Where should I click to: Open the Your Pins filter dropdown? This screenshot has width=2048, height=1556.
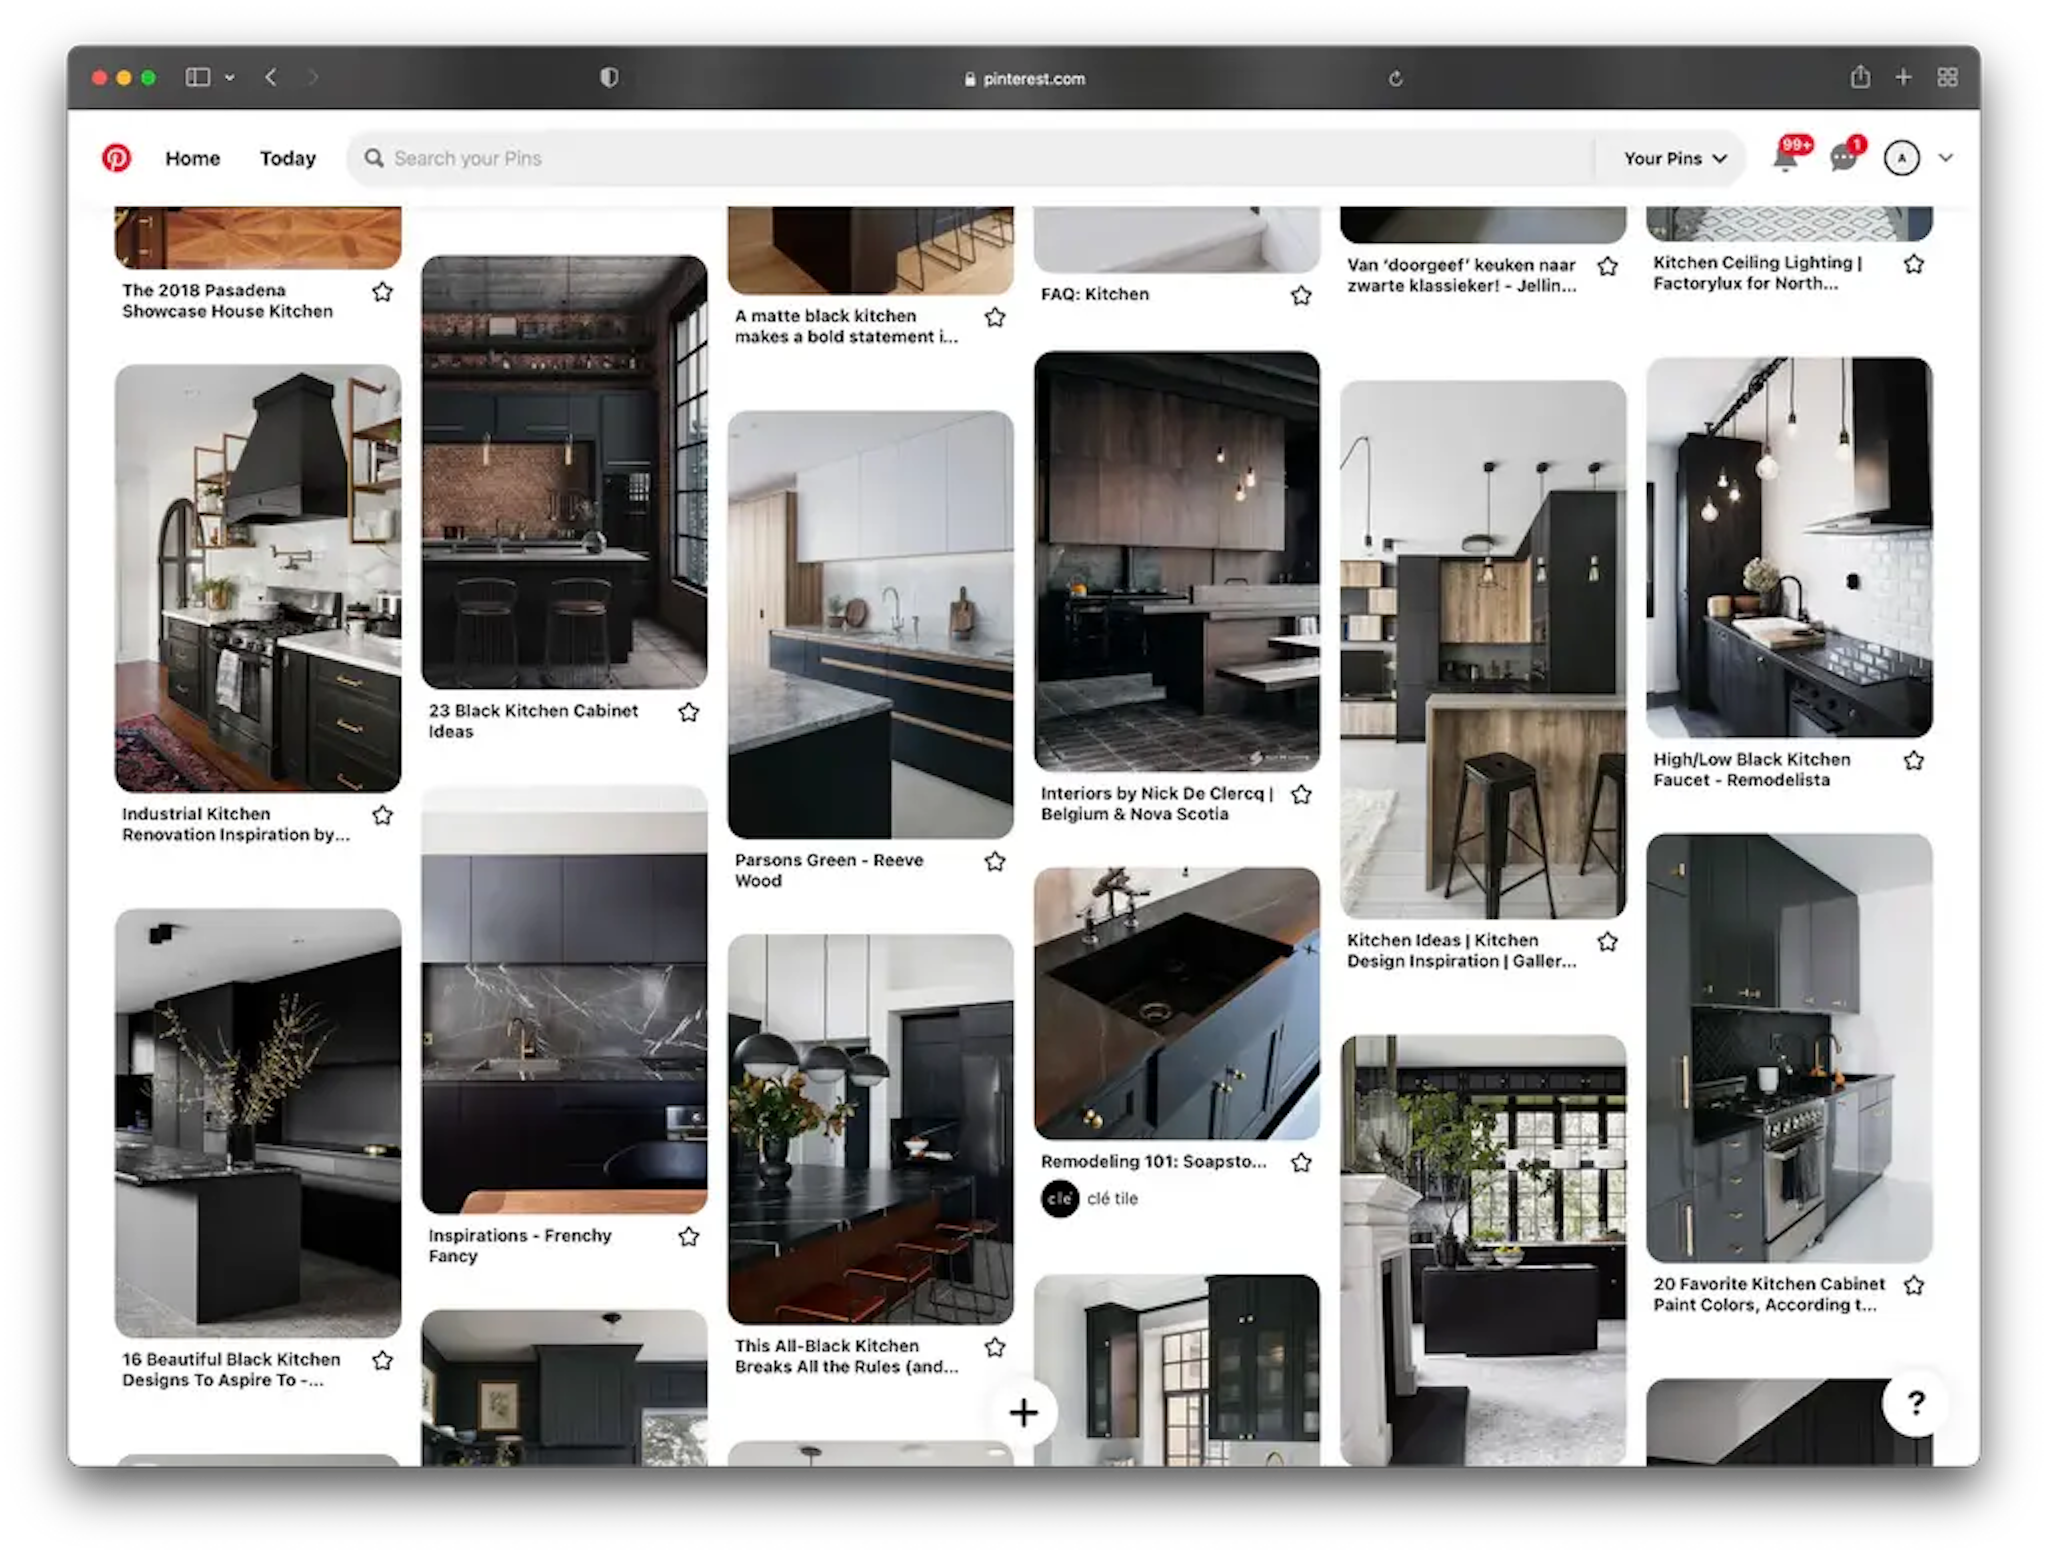tap(1675, 158)
